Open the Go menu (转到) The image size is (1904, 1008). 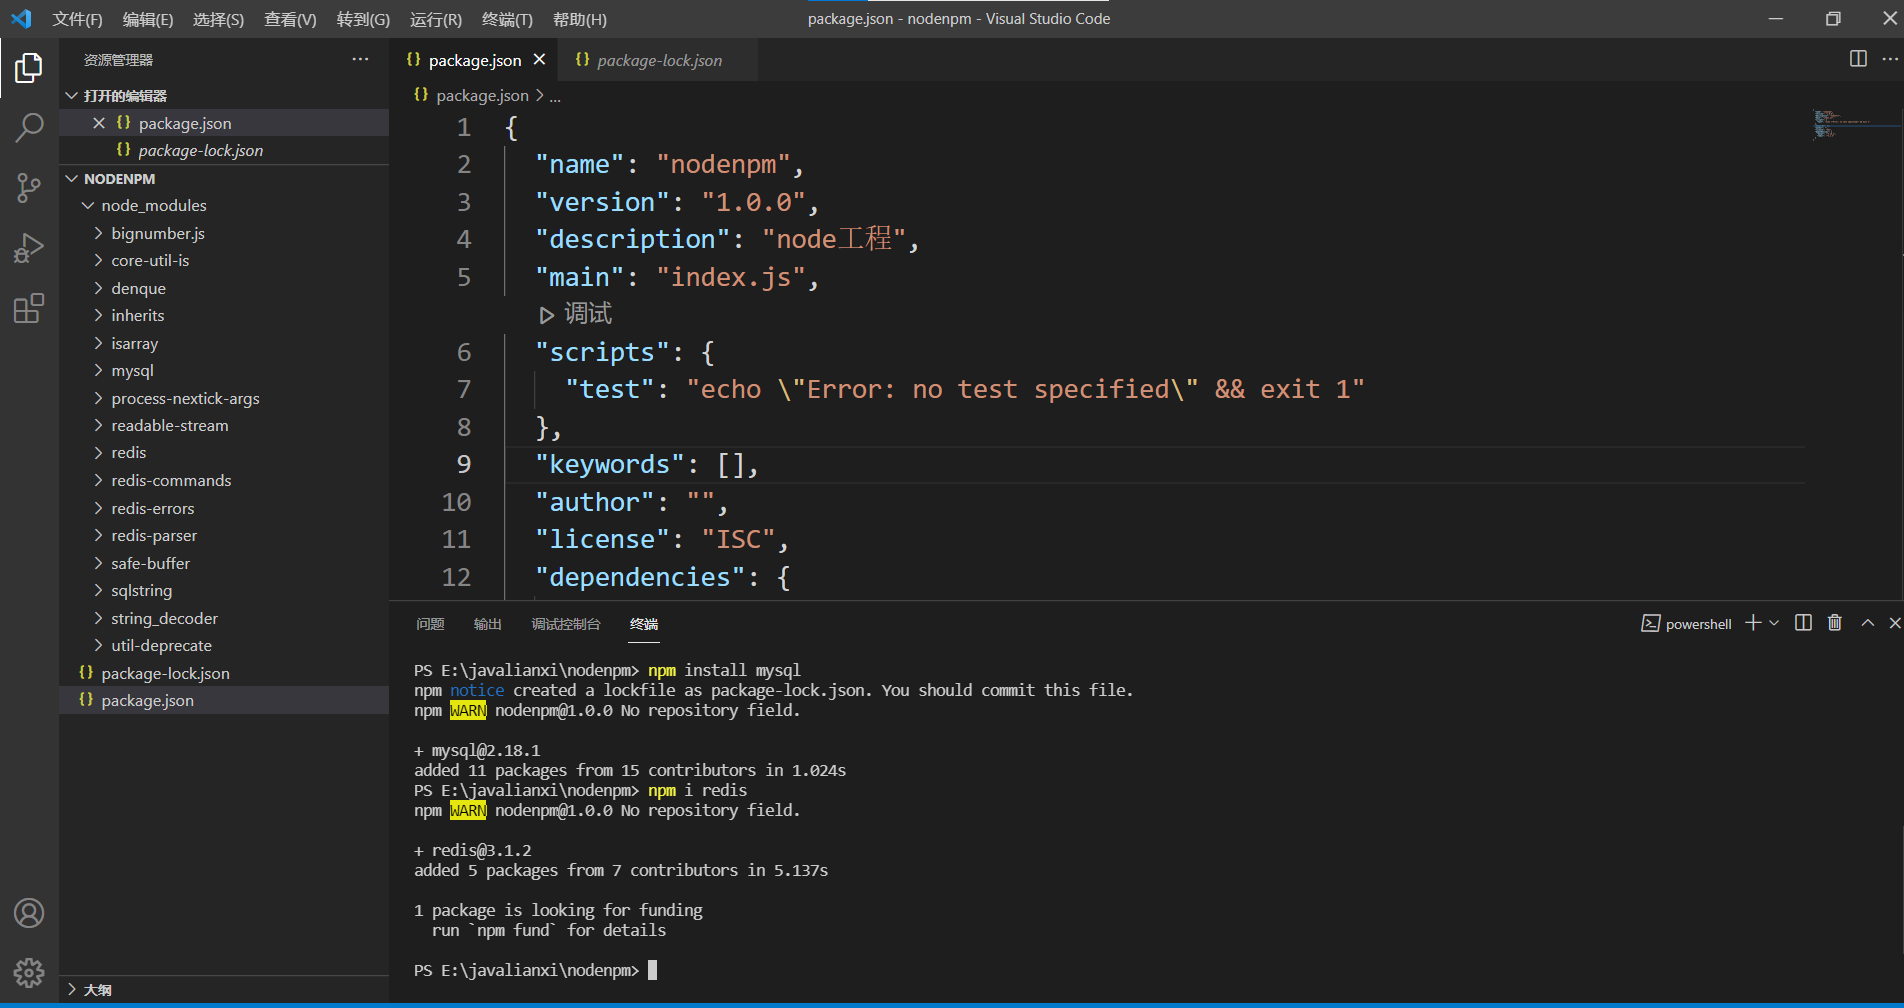(363, 19)
